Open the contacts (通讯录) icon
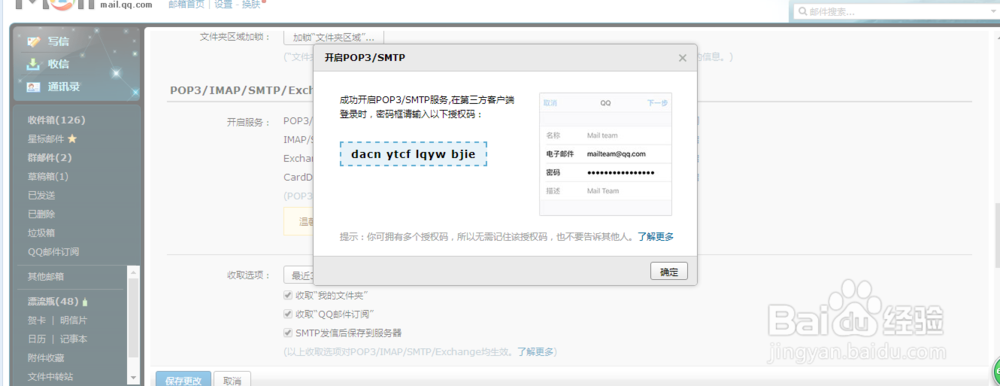 [33, 87]
